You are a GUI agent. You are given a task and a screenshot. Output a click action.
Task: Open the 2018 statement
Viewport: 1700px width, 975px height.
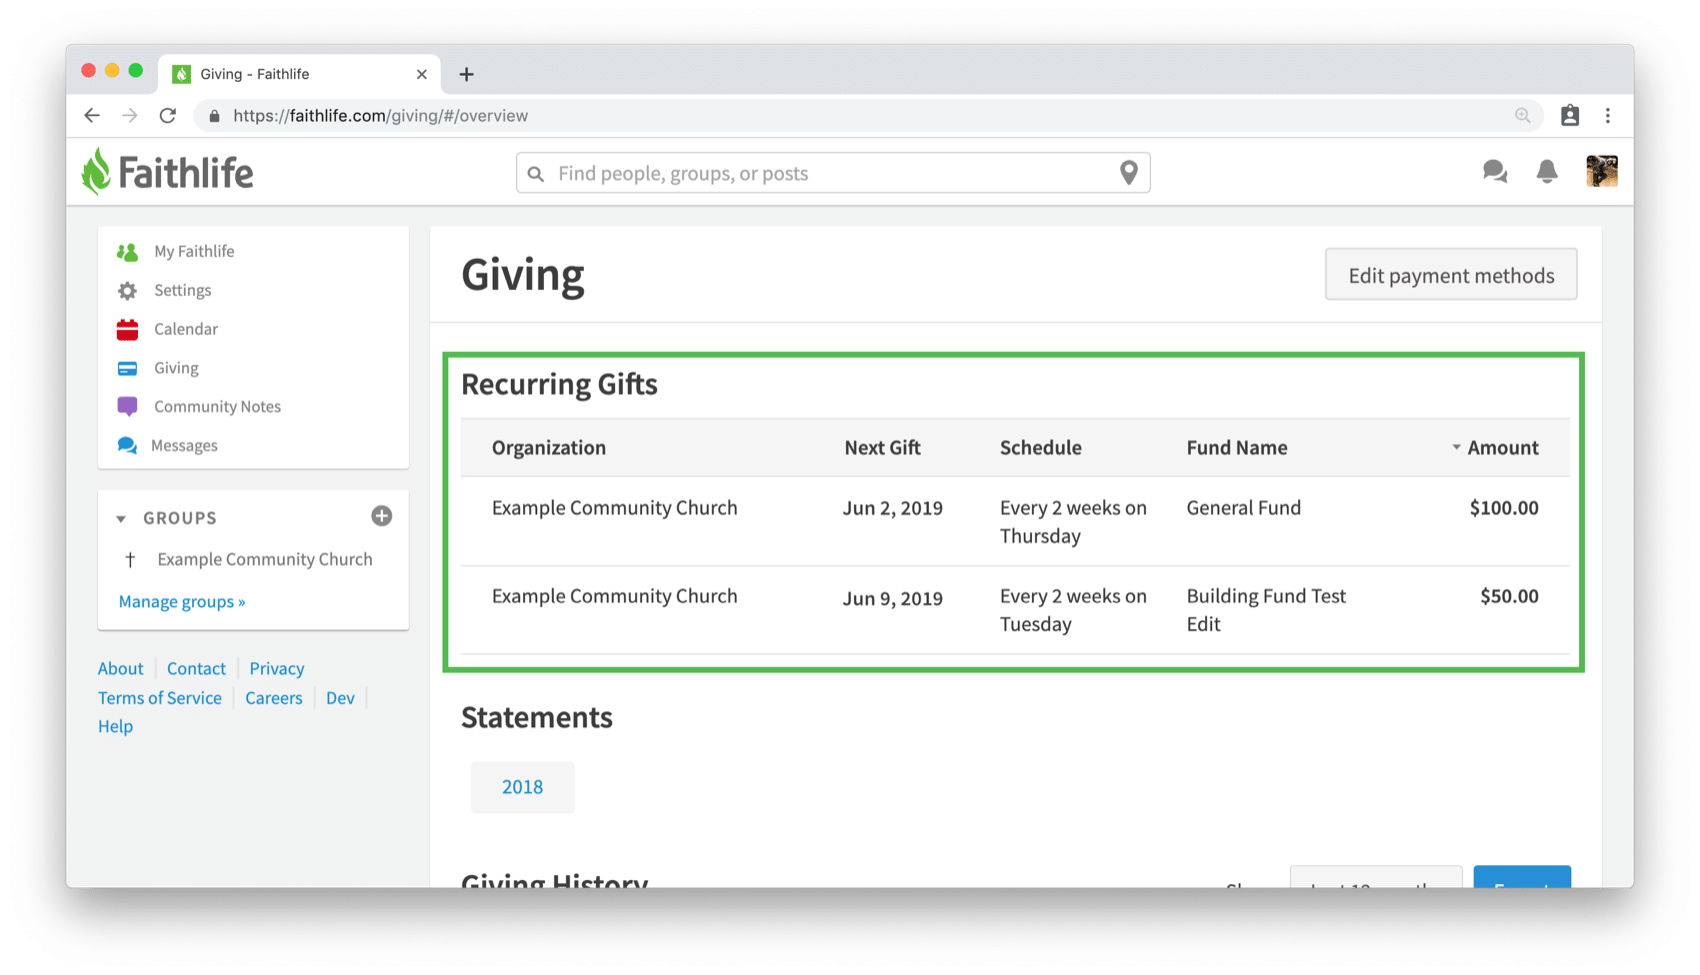click(x=522, y=787)
